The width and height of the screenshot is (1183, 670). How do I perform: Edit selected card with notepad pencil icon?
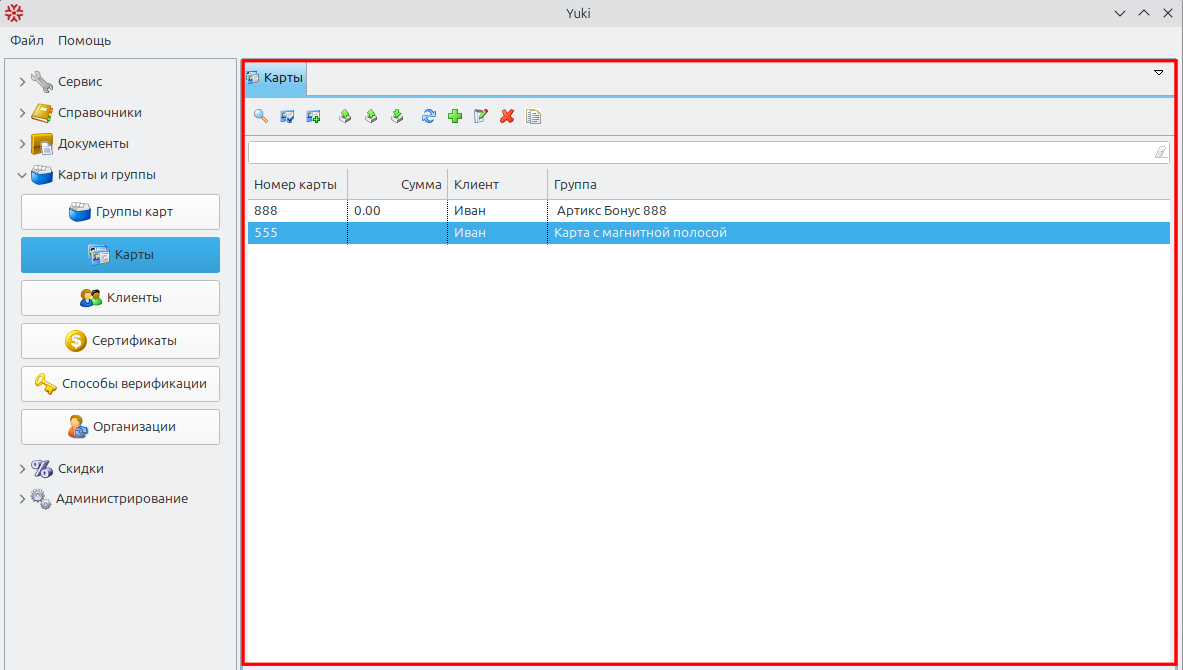point(481,116)
